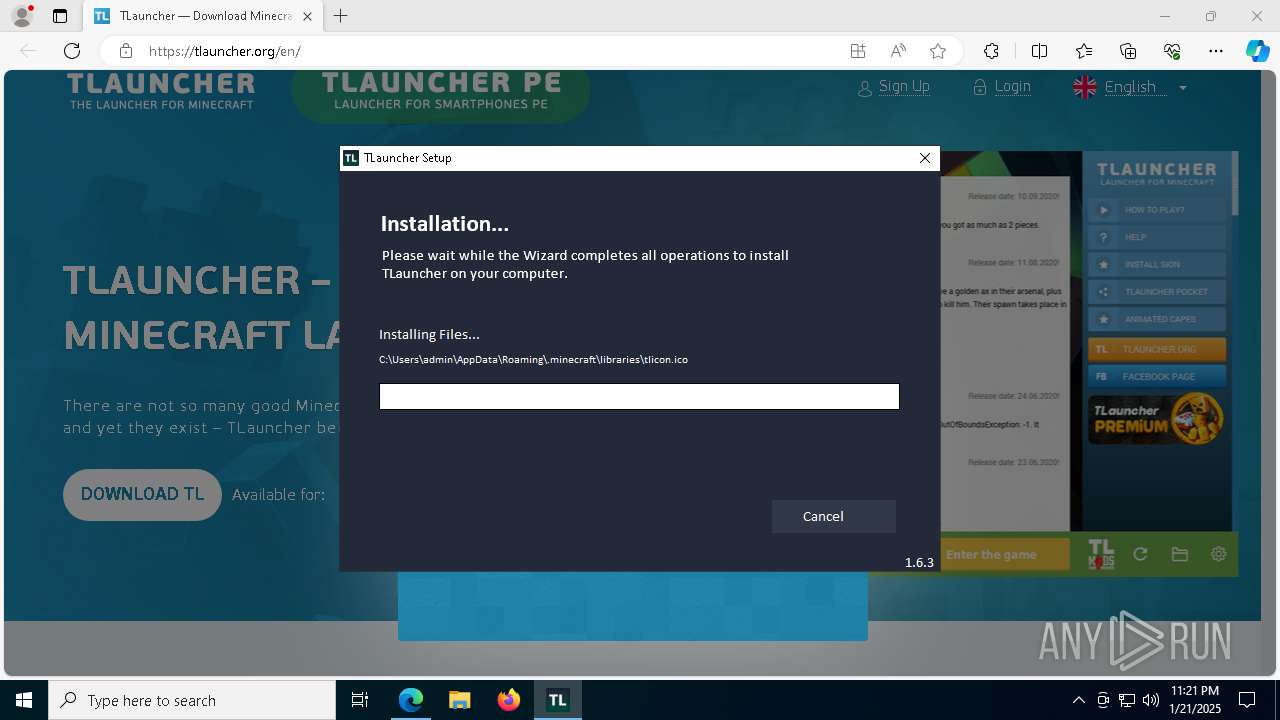Toggle Split screen view
The width and height of the screenshot is (1280, 720).
tap(1039, 51)
